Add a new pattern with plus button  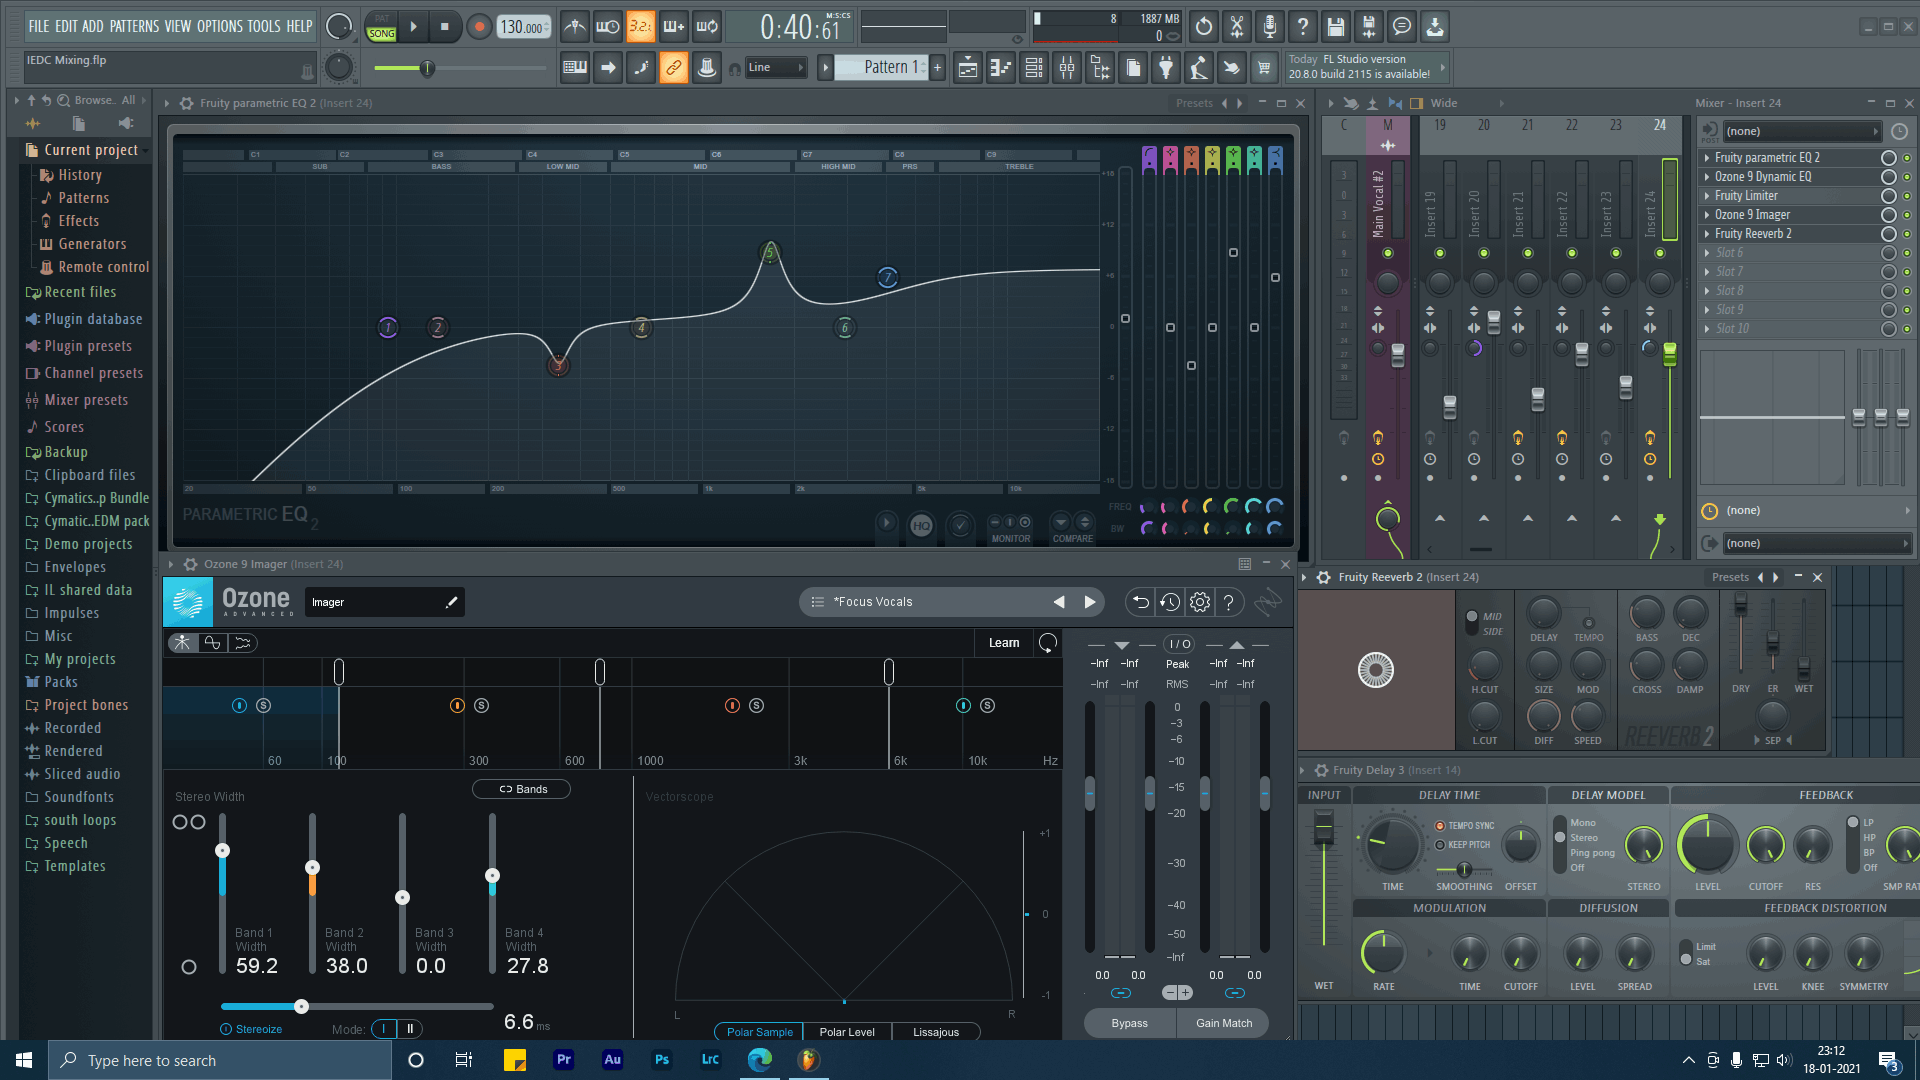pyautogui.click(x=938, y=68)
